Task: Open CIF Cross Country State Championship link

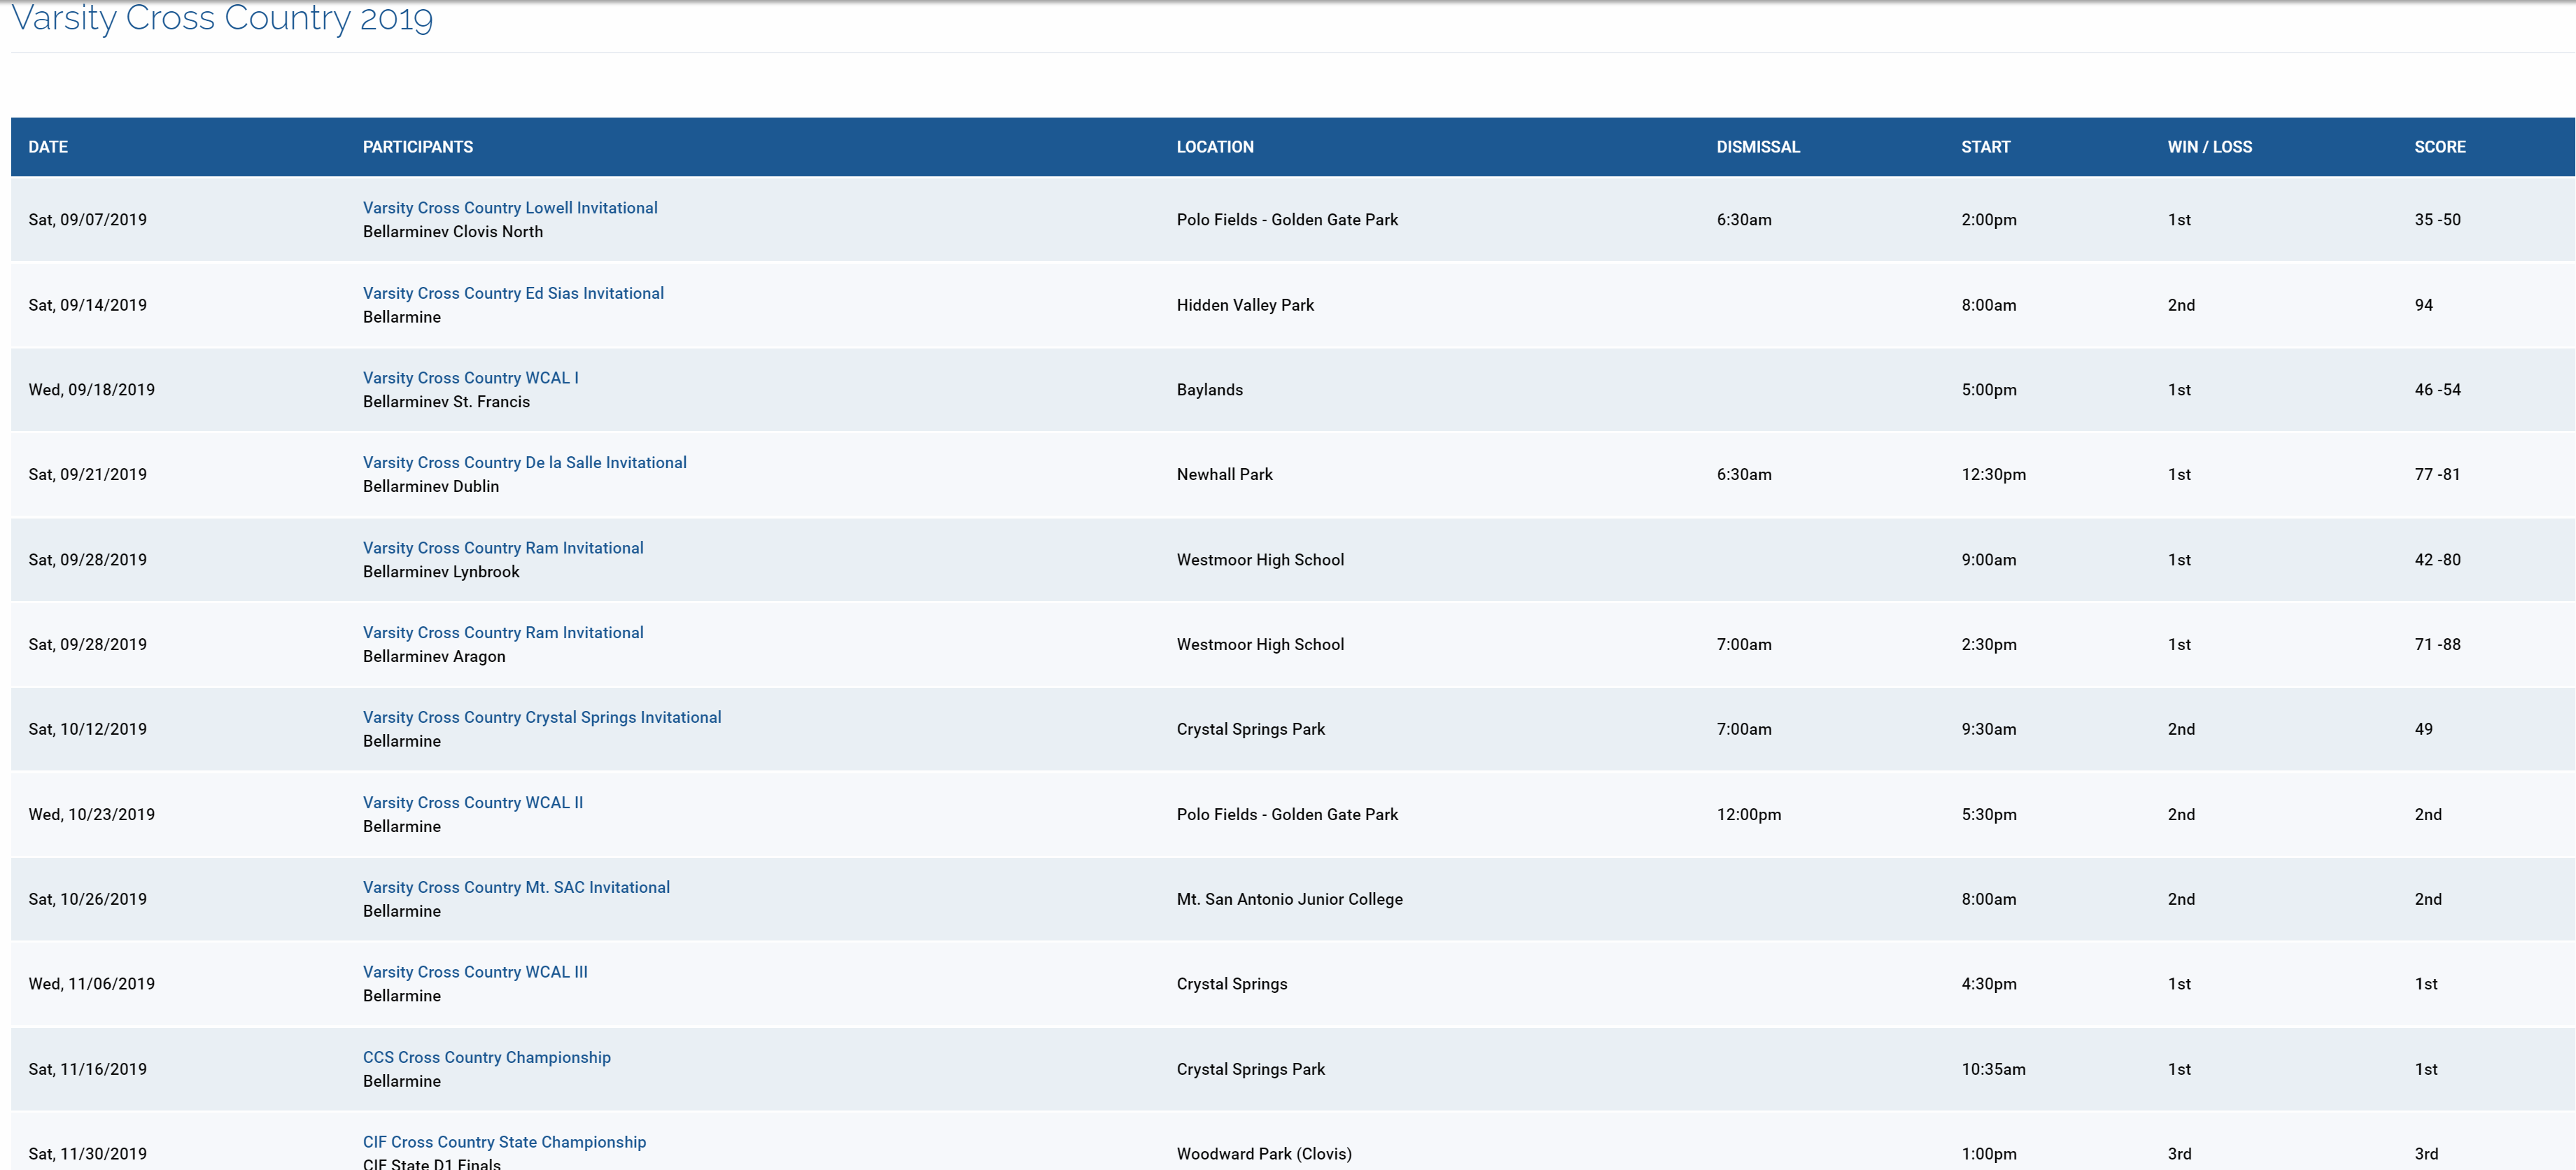Action: (x=504, y=1142)
